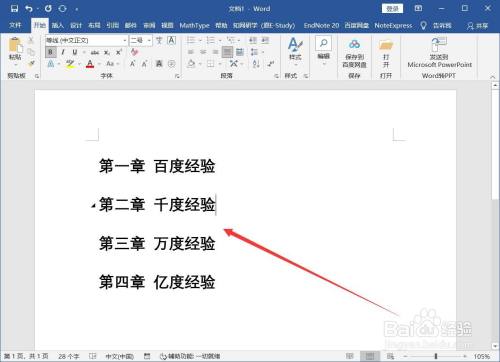Justify the paragraph text
This screenshot has width=500, height=362.
[x=227, y=52]
